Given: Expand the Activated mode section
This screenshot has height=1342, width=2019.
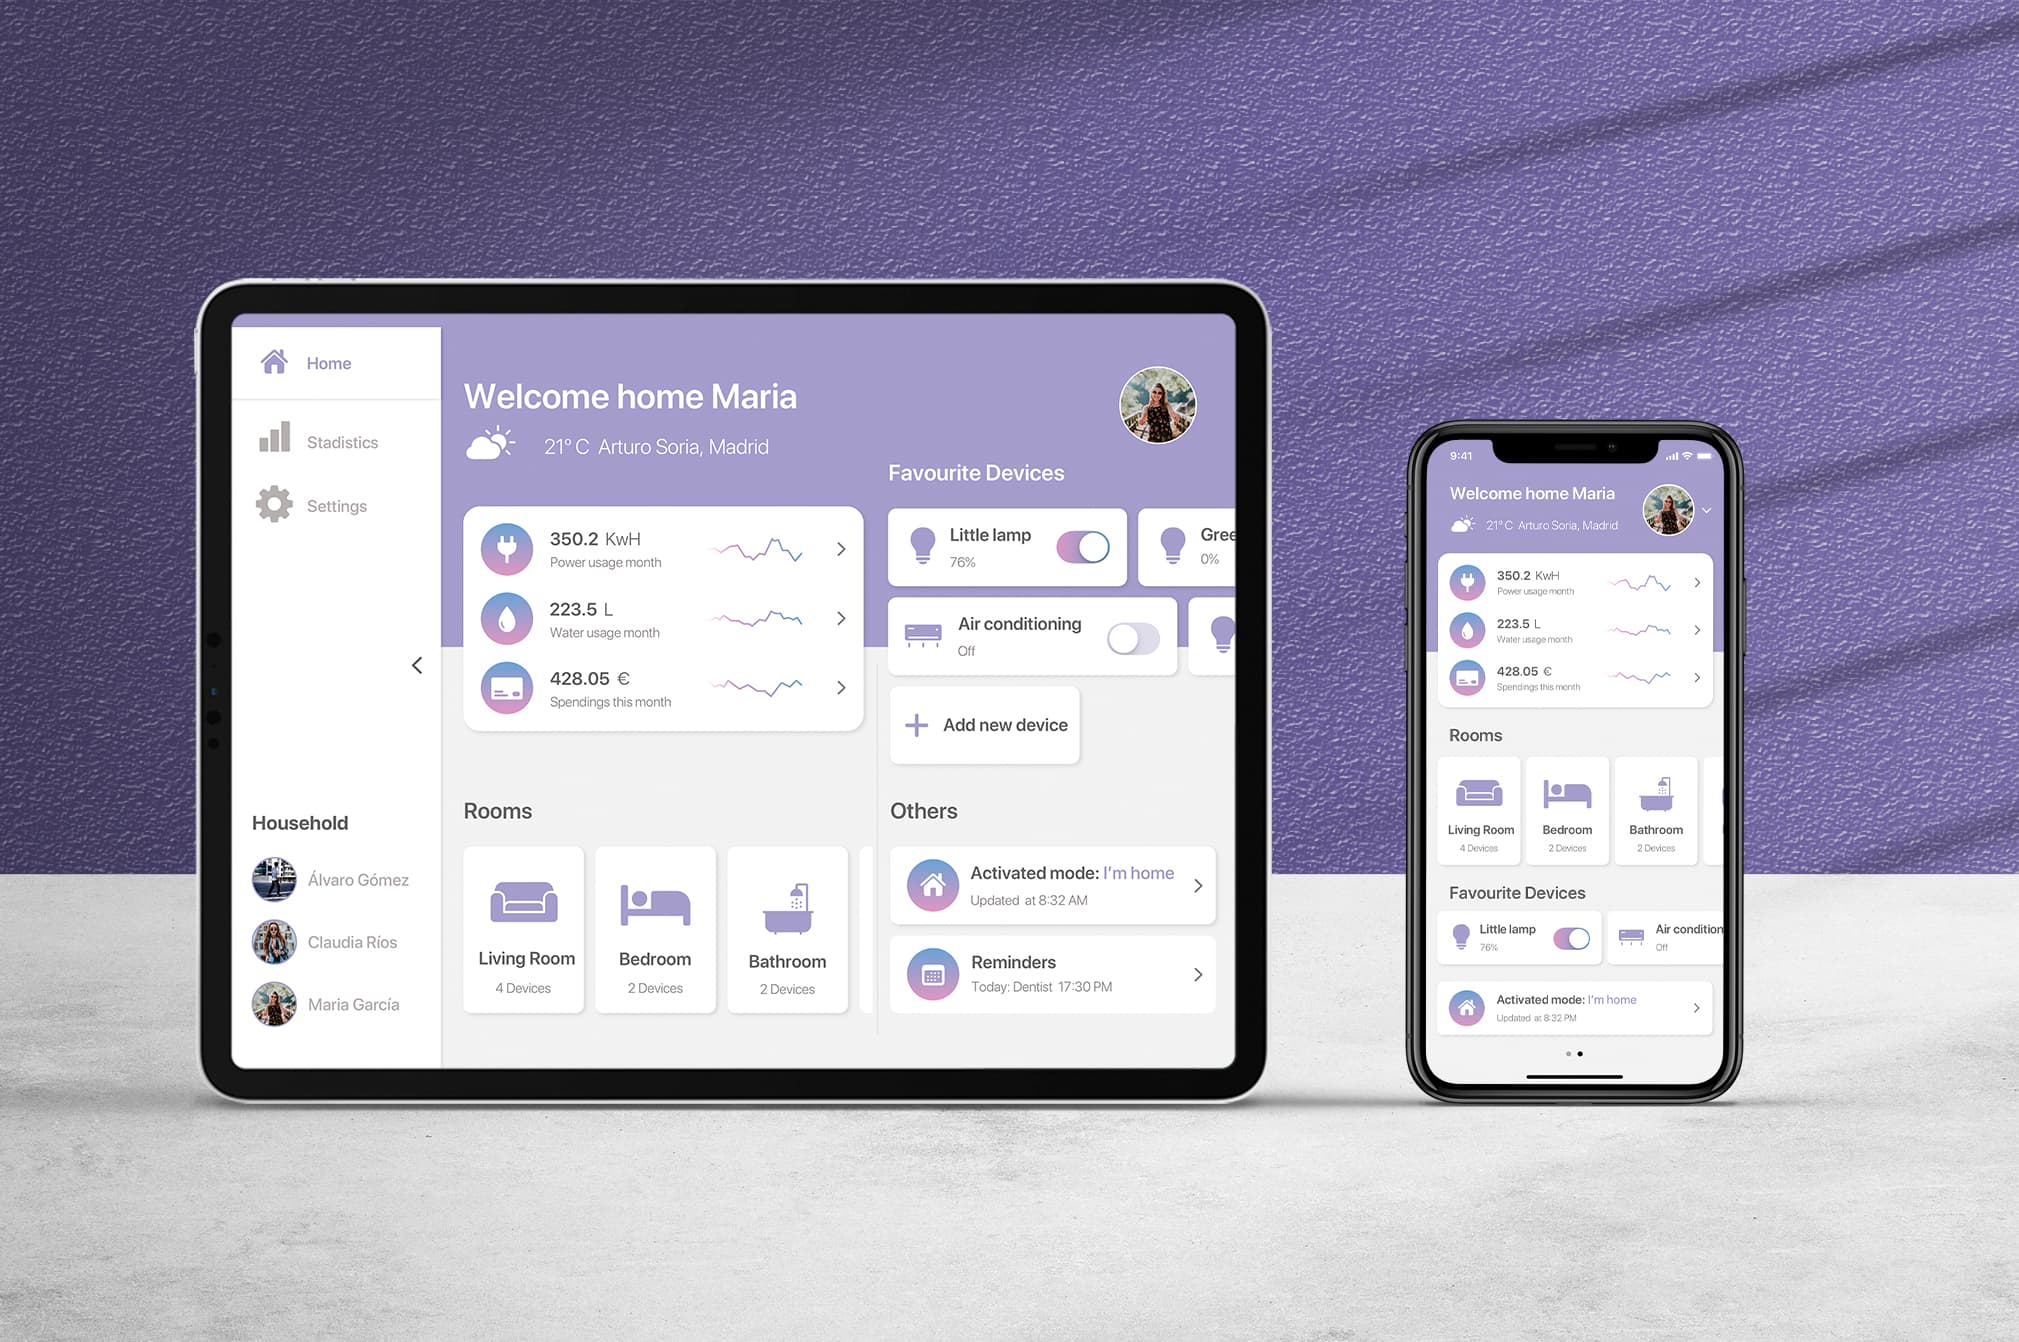Looking at the screenshot, I should coord(1200,885).
